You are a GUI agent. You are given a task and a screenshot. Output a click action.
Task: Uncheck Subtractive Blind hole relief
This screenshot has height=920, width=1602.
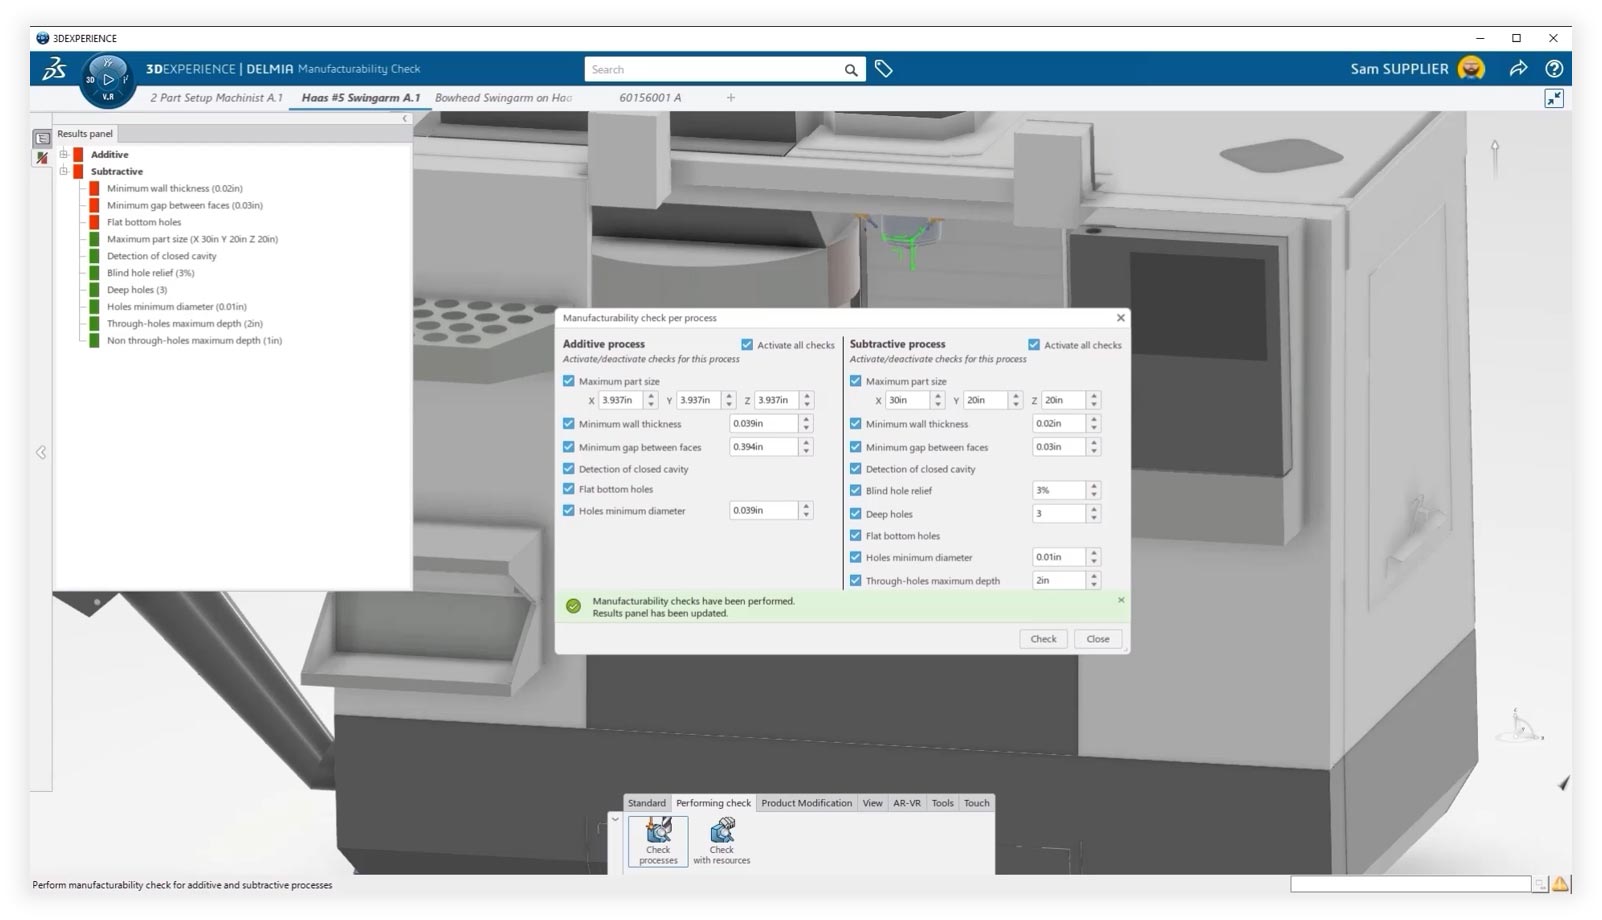pyautogui.click(x=856, y=490)
